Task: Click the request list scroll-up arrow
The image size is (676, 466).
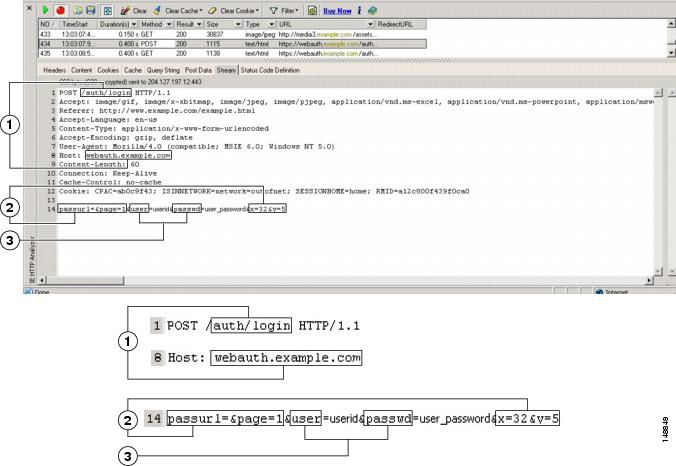Action: 671,24
